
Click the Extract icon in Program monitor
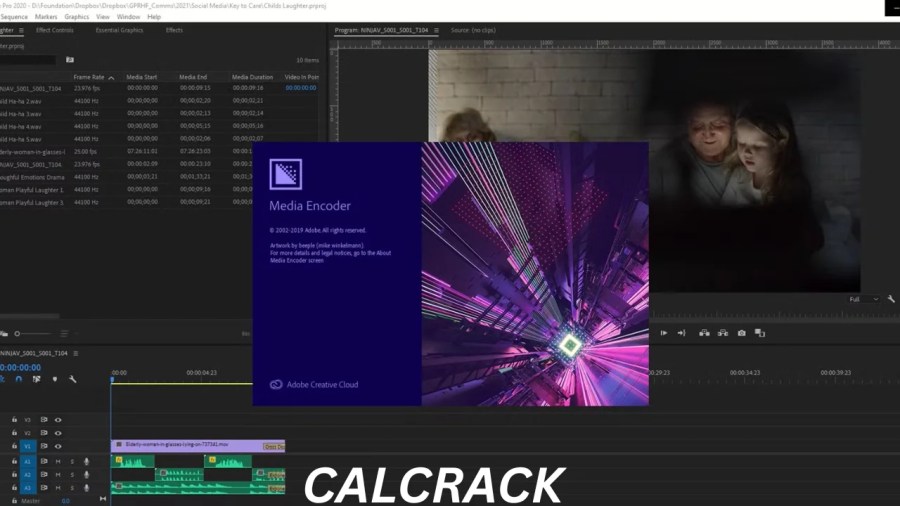[x=723, y=333]
